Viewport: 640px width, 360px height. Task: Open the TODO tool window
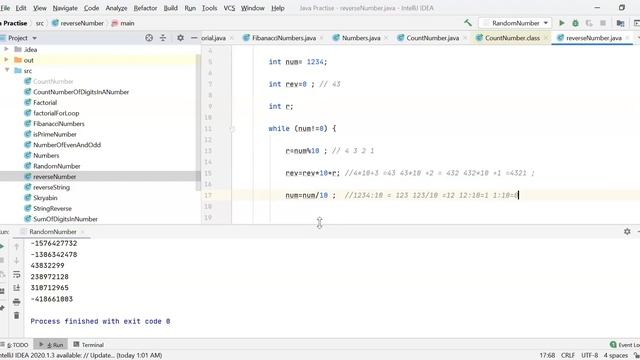click(15, 345)
